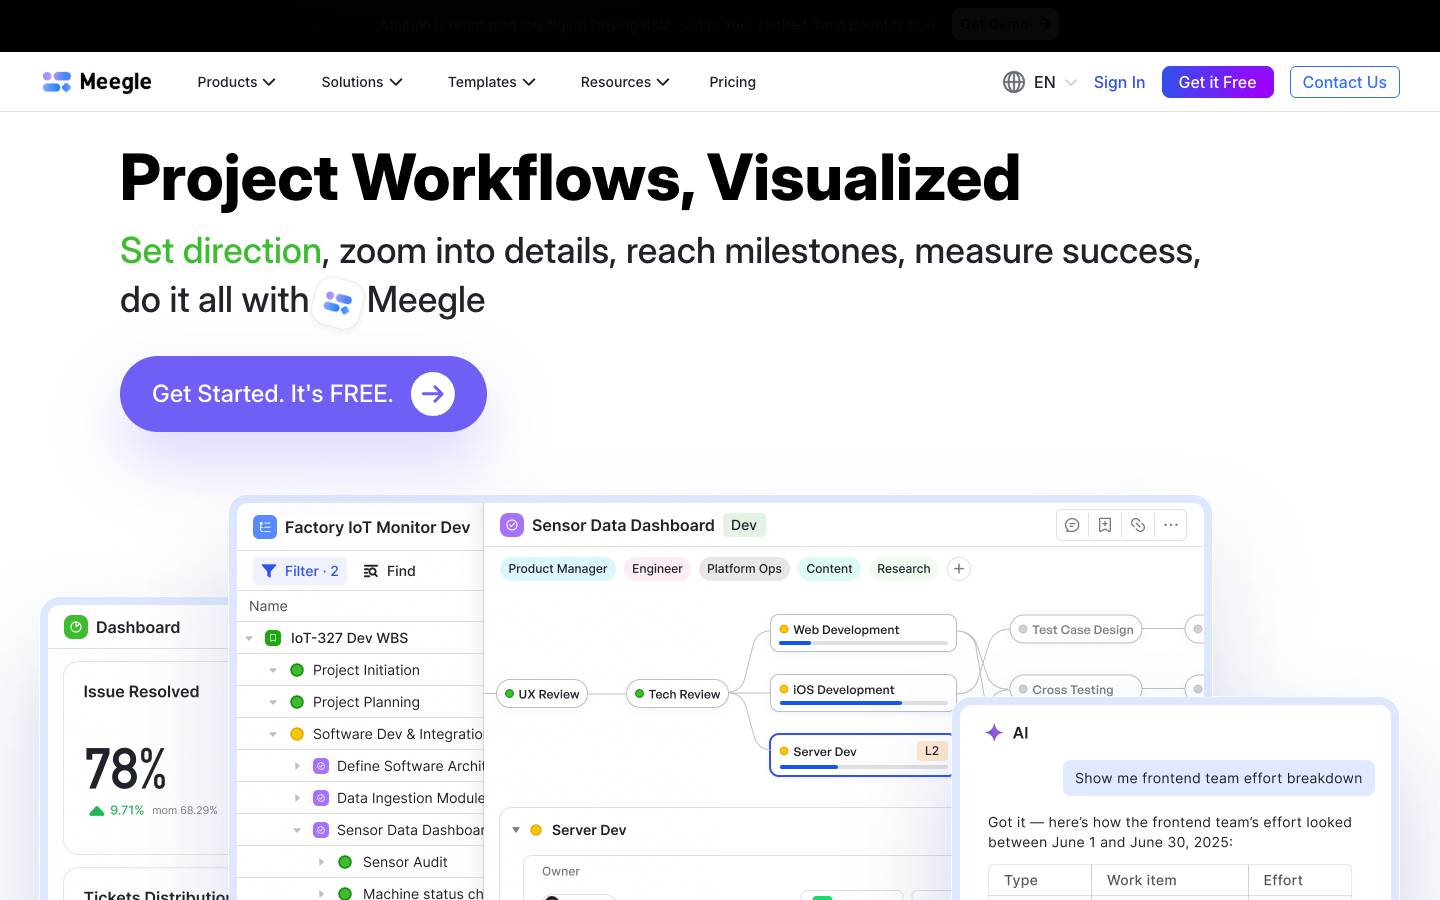This screenshot has width=1440, height=900.
Task: Click the green Dashboard panel icon
Action: pyautogui.click(x=76, y=627)
